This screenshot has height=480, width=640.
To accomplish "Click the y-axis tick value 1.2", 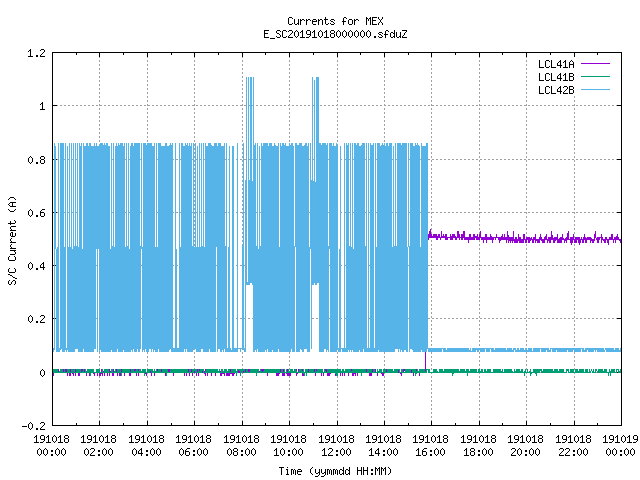I will [36, 53].
